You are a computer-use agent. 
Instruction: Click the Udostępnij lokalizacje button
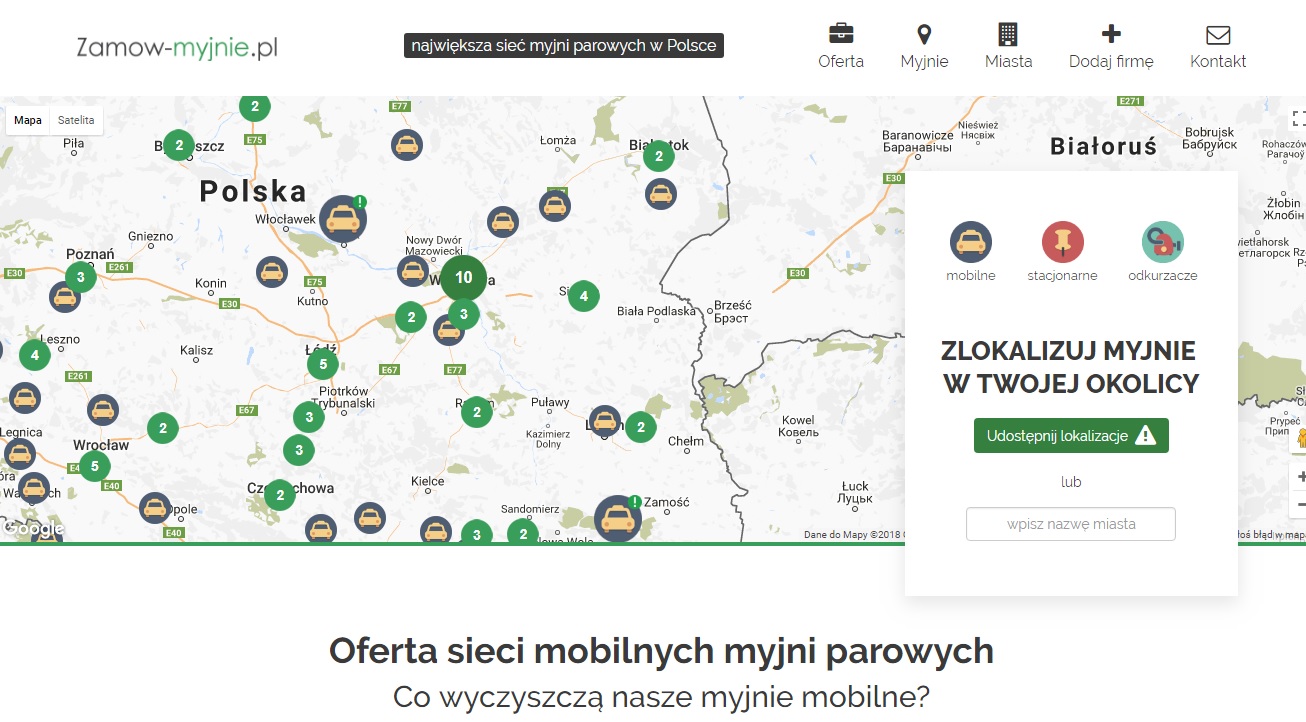coord(1071,436)
